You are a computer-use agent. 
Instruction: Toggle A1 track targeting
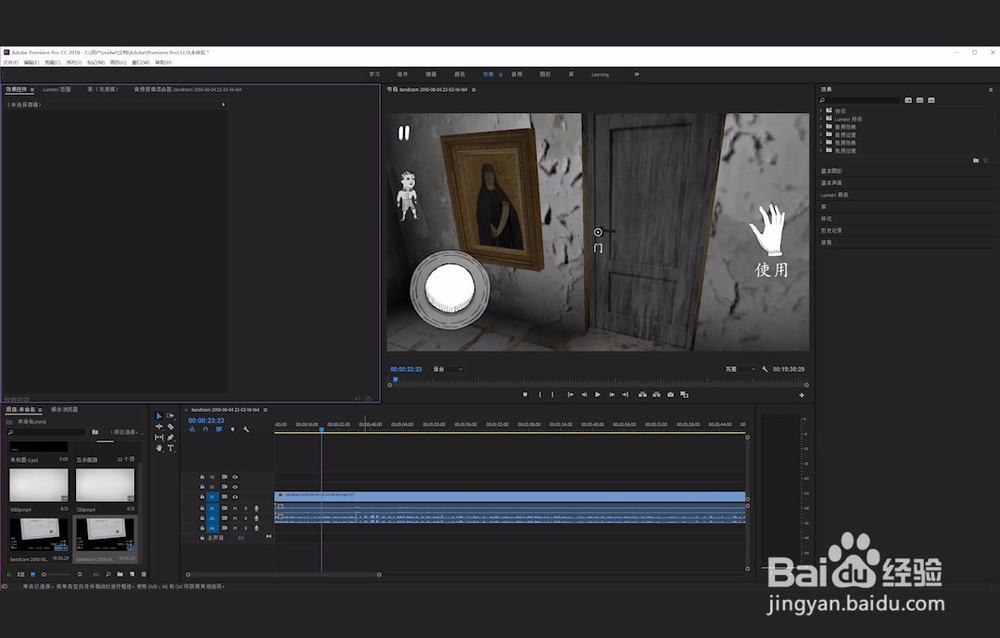212,508
